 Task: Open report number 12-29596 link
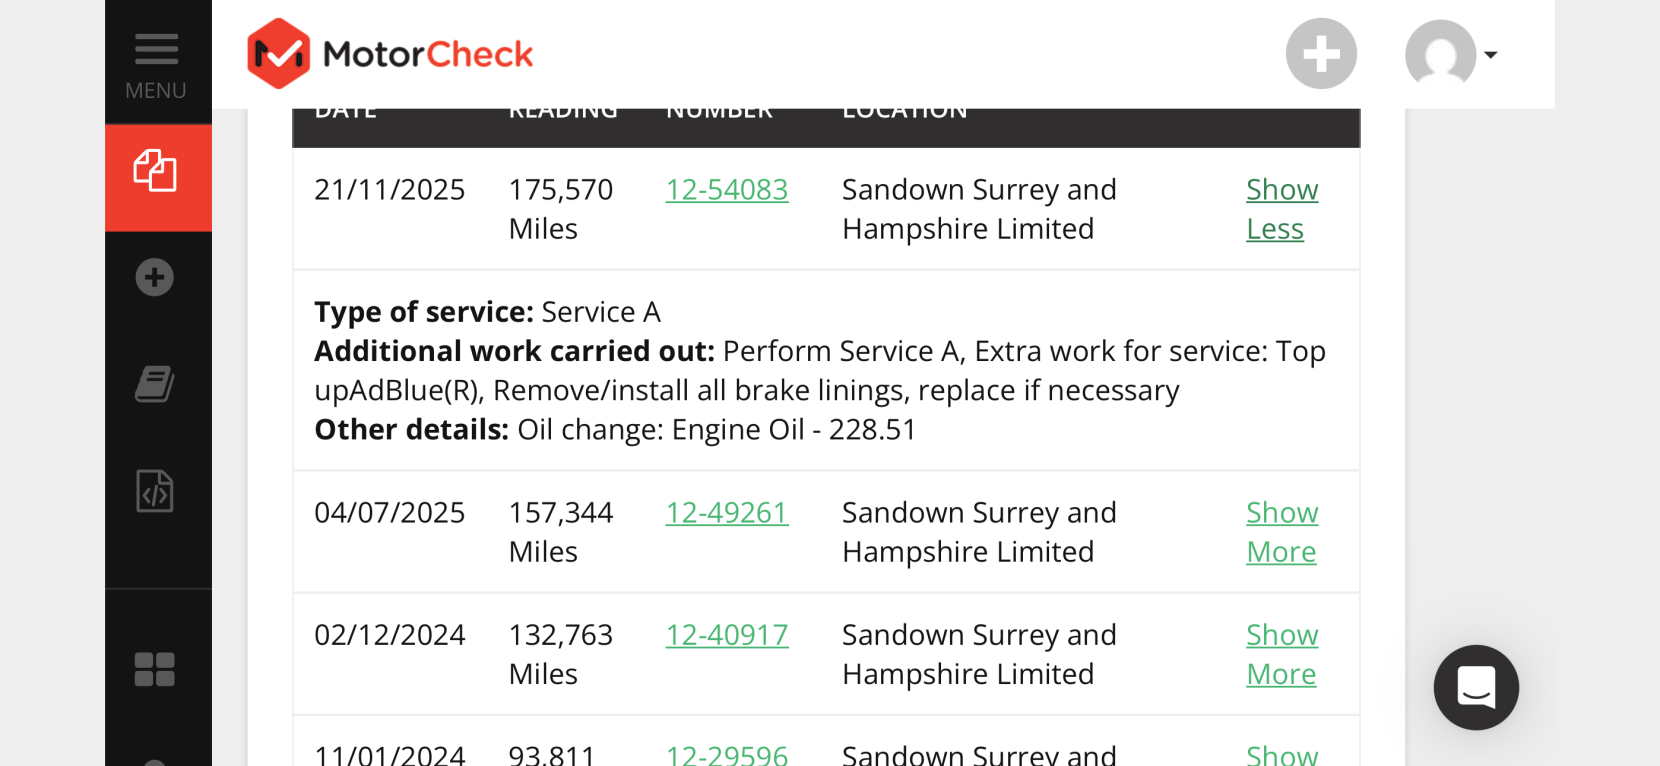[727, 754]
